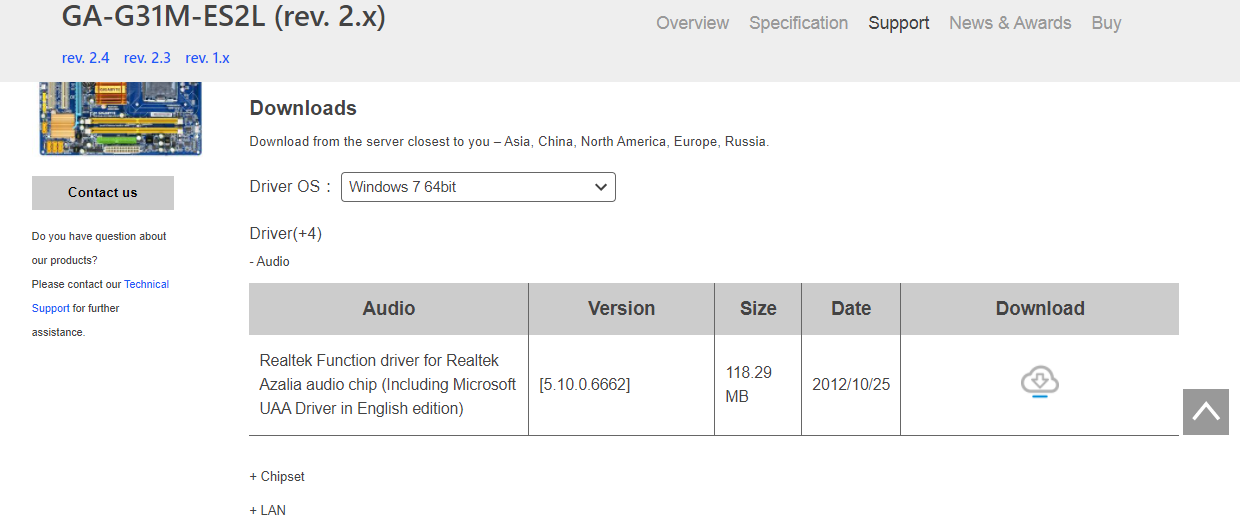
Task: Choose the rev. 2.3 link
Action: (147, 58)
